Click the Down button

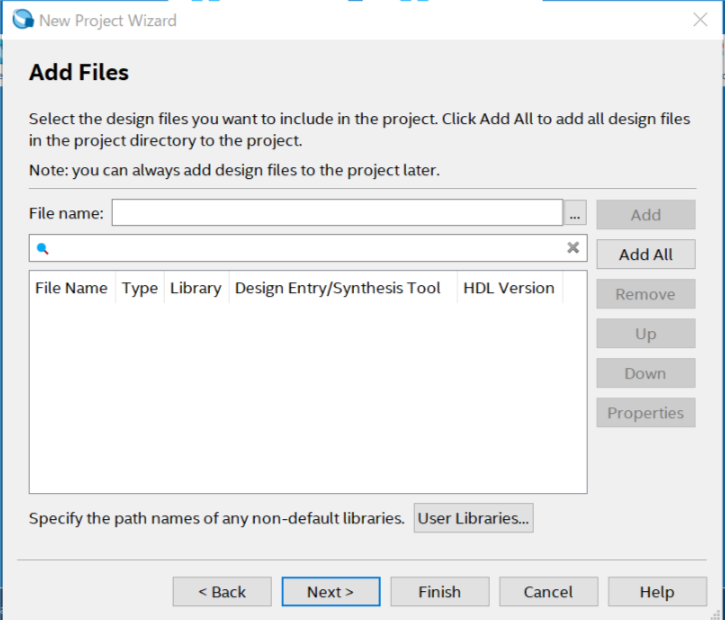645,373
